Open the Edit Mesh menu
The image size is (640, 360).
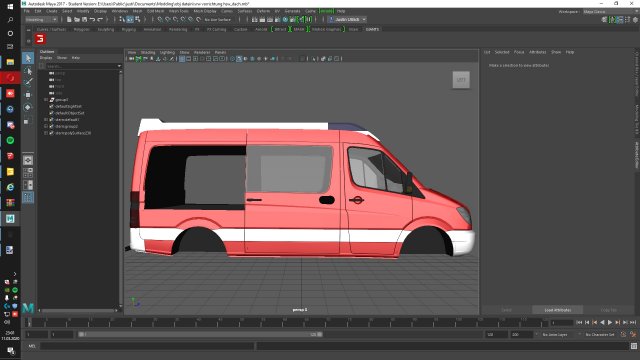[x=156, y=11]
